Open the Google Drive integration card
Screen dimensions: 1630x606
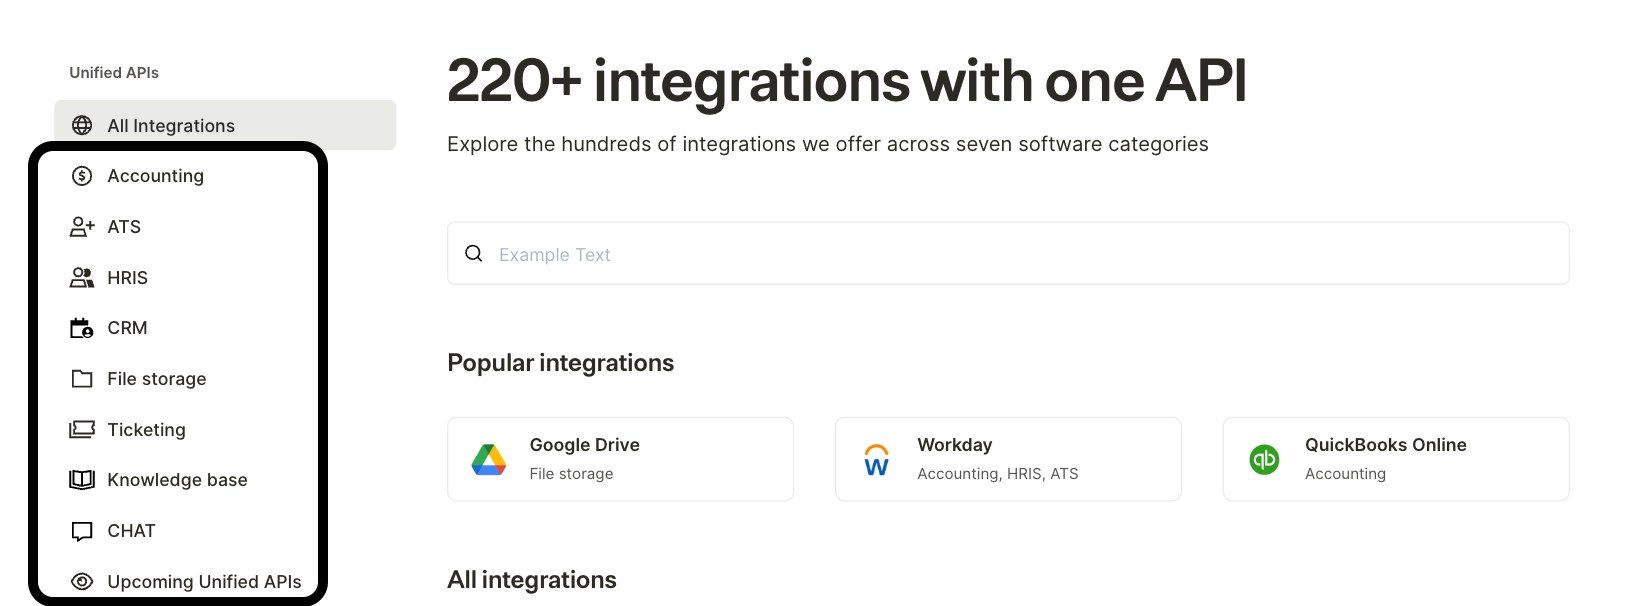(620, 458)
